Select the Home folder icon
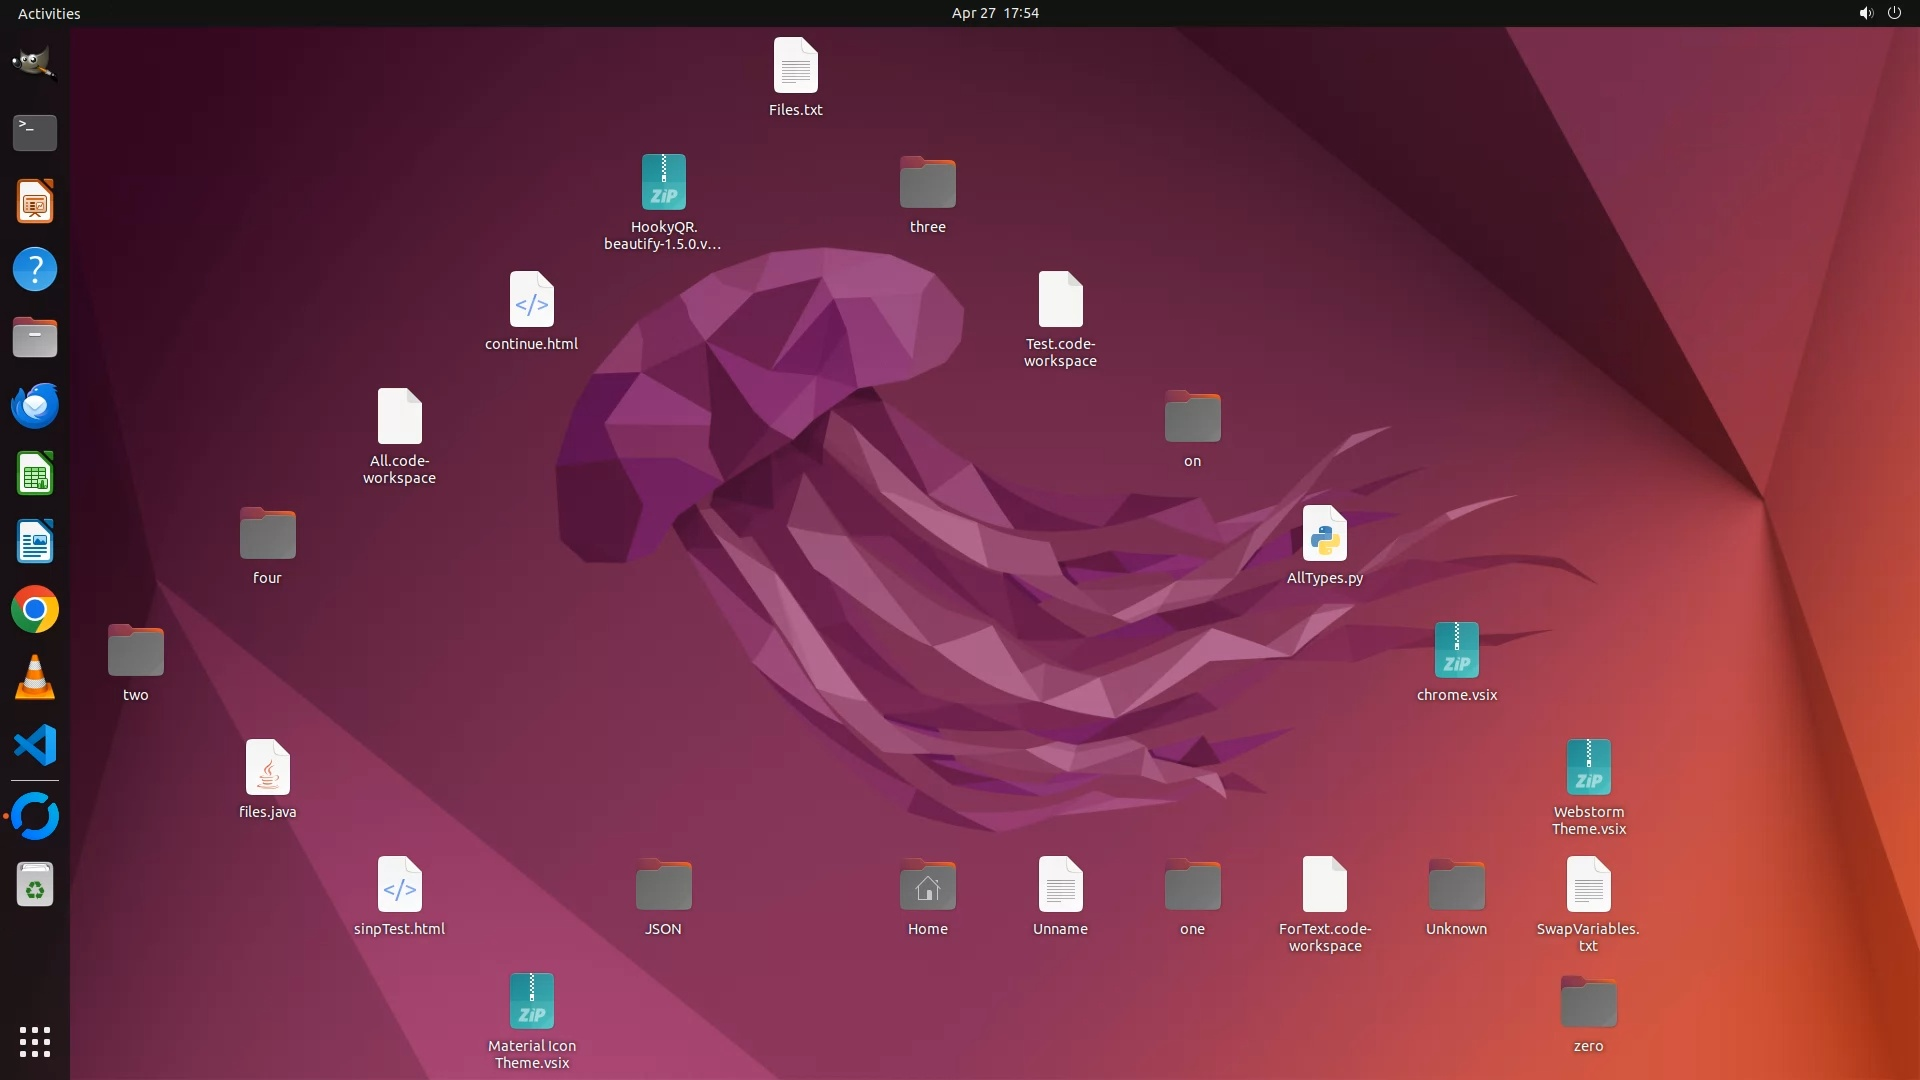The height and width of the screenshot is (1080, 1920). click(927, 886)
